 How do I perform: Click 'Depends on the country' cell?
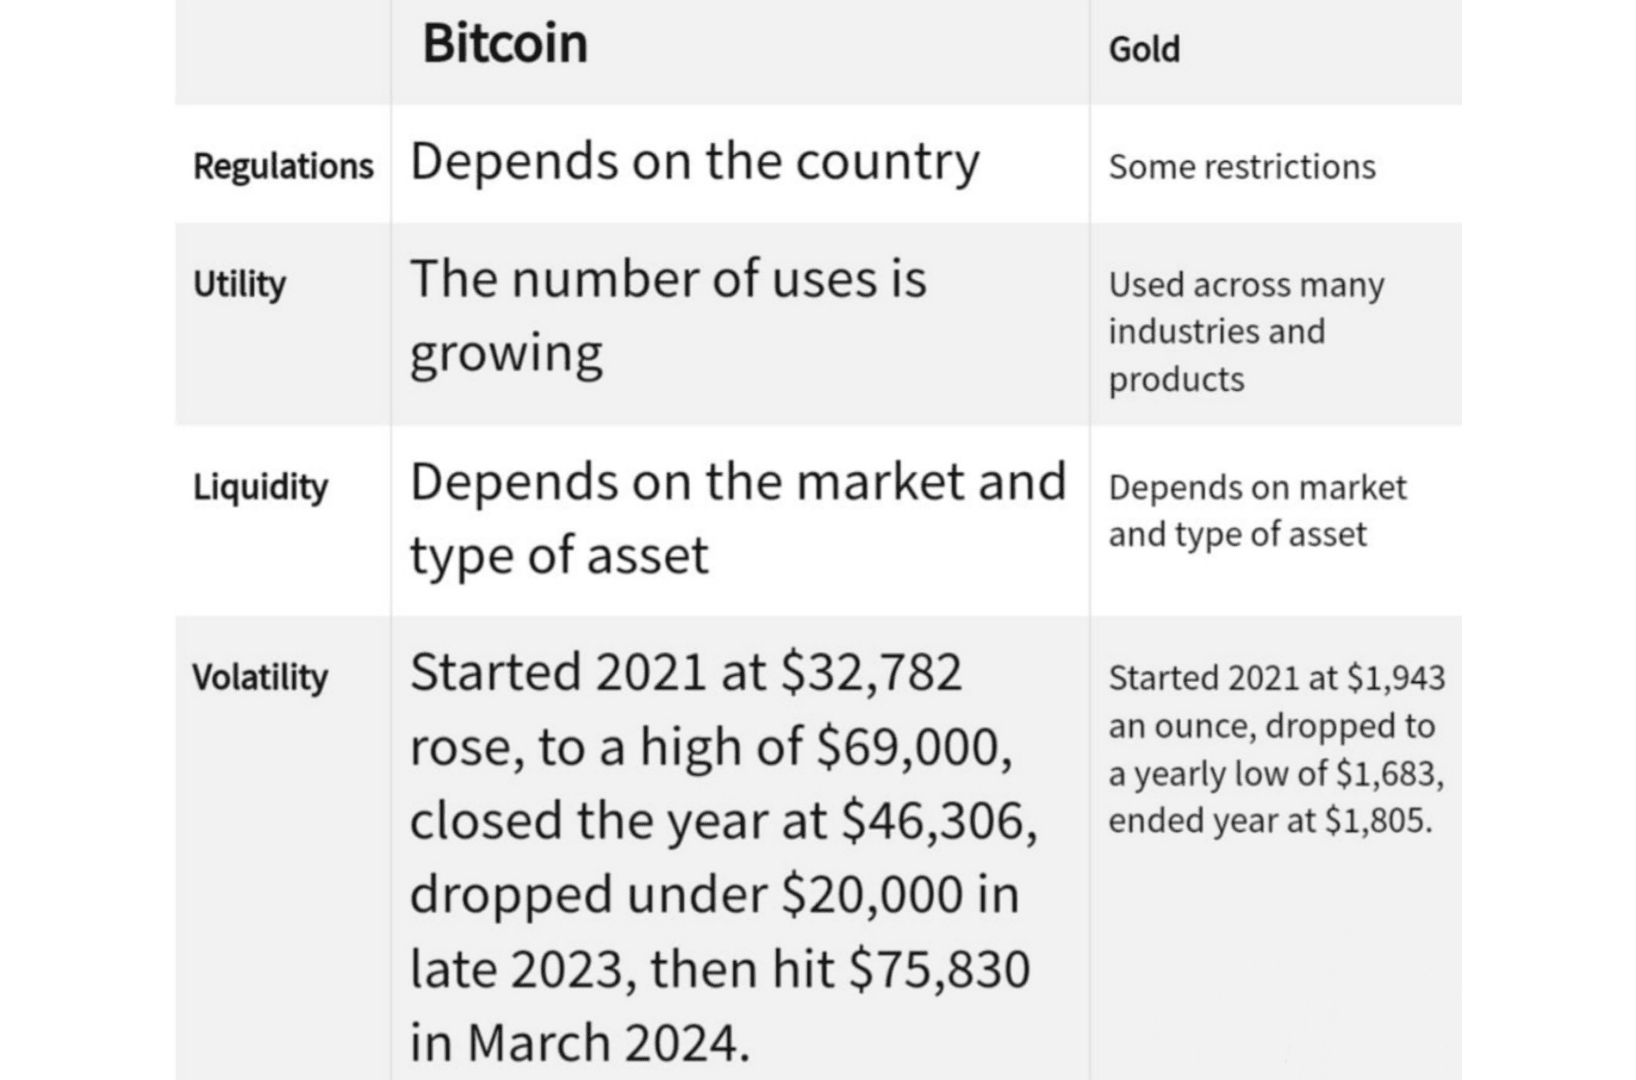695,162
